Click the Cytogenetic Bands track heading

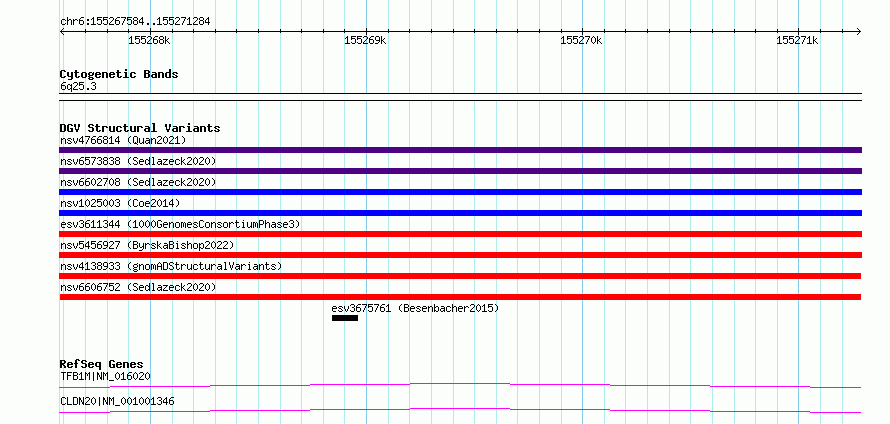click(x=119, y=74)
